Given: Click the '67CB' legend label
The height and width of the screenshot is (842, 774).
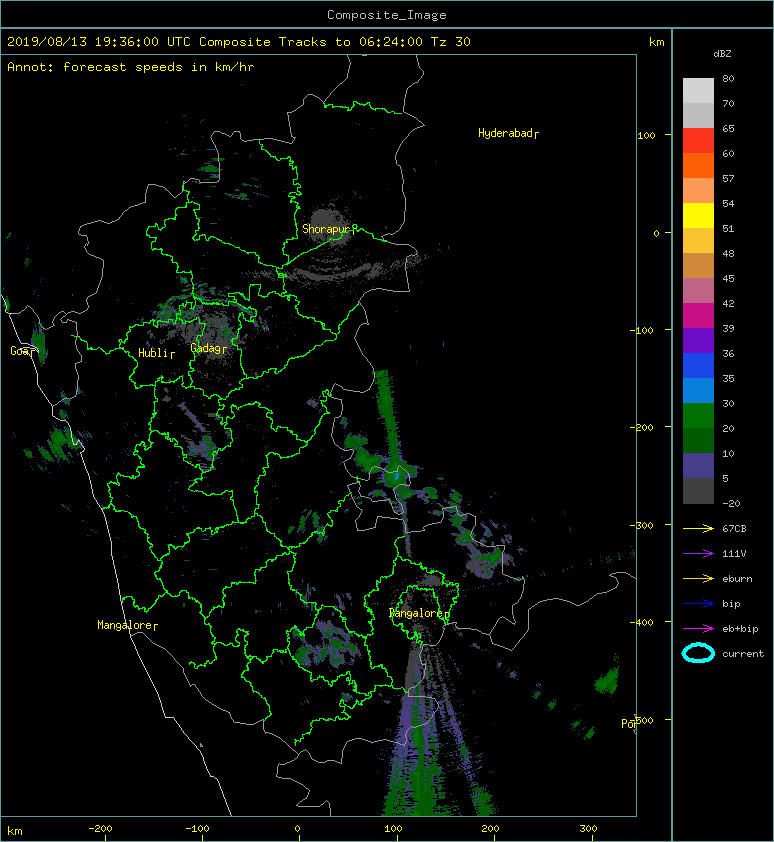Looking at the screenshot, I should click(x=734, y=529).
